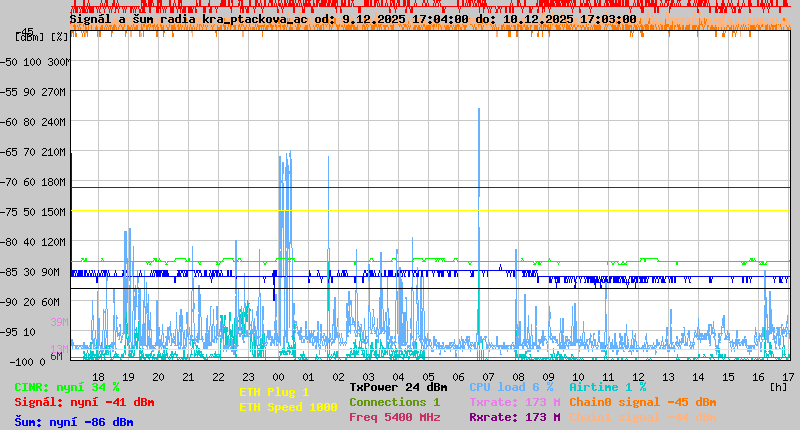
Task: Click hour label '12' on time axis
Action: coord(638,377)
